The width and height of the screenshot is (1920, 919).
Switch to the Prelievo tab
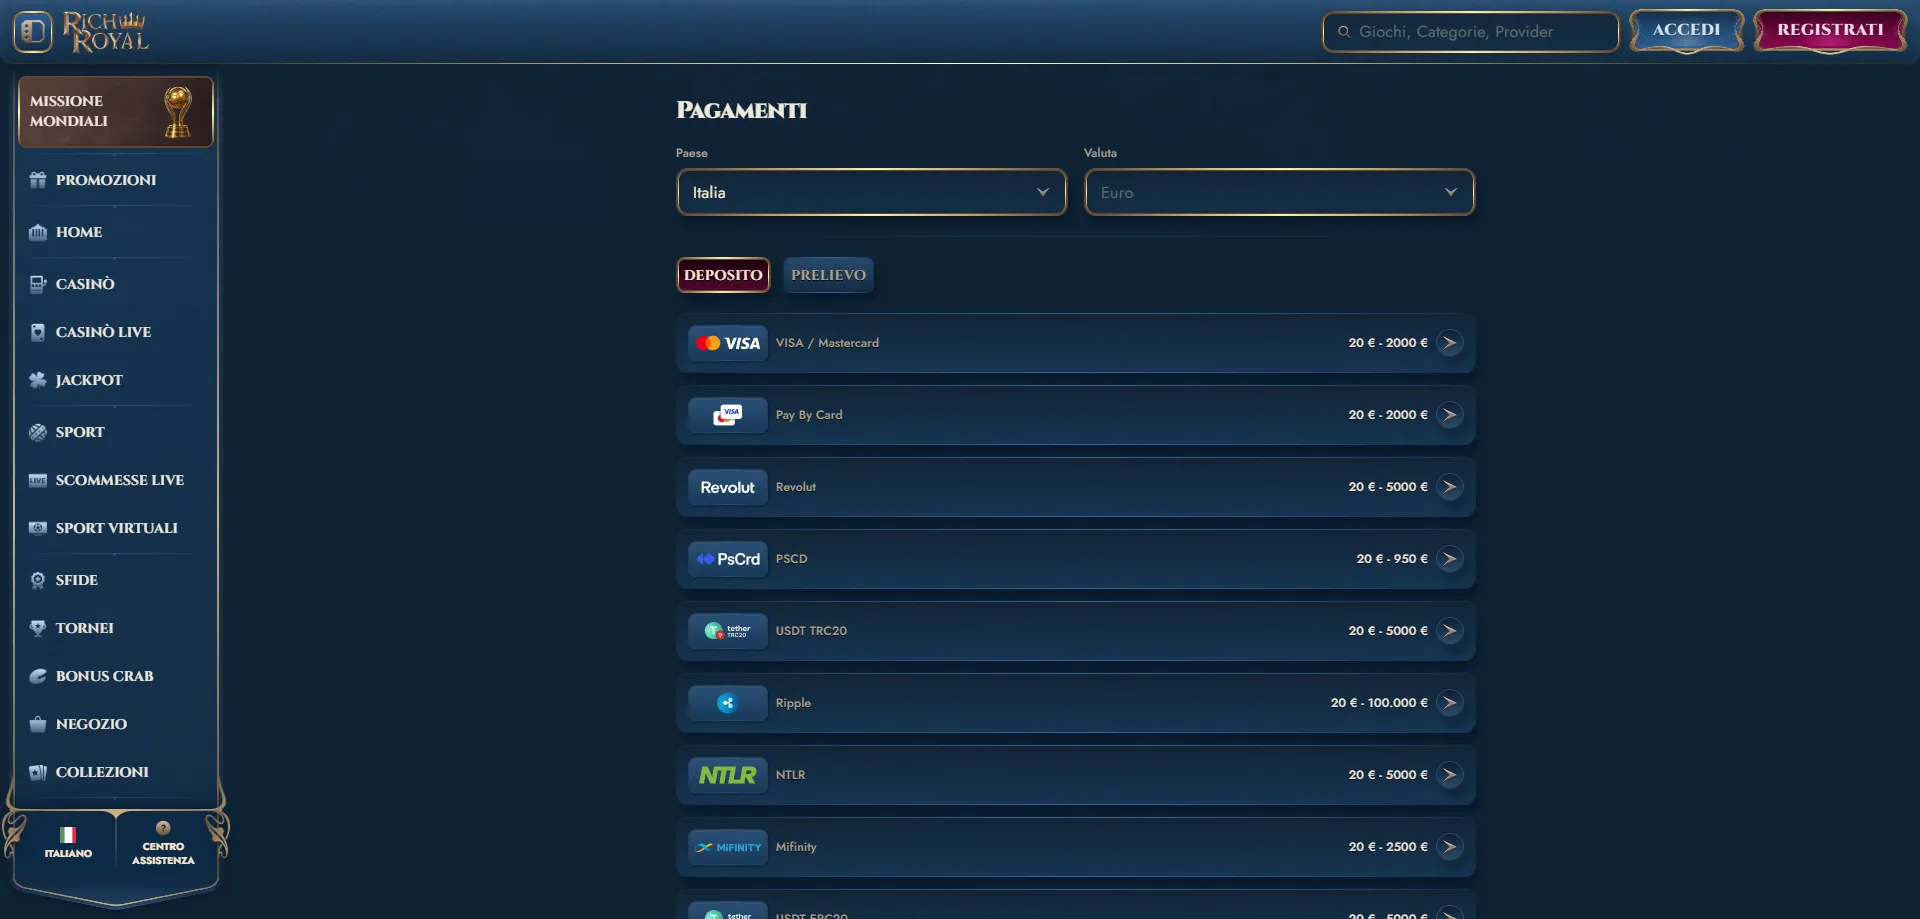(x=828, y=275)
